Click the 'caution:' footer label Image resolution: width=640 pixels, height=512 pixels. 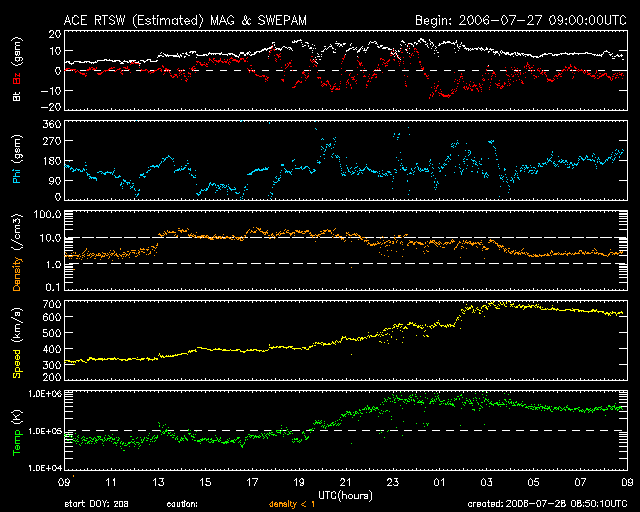point(182,504)
